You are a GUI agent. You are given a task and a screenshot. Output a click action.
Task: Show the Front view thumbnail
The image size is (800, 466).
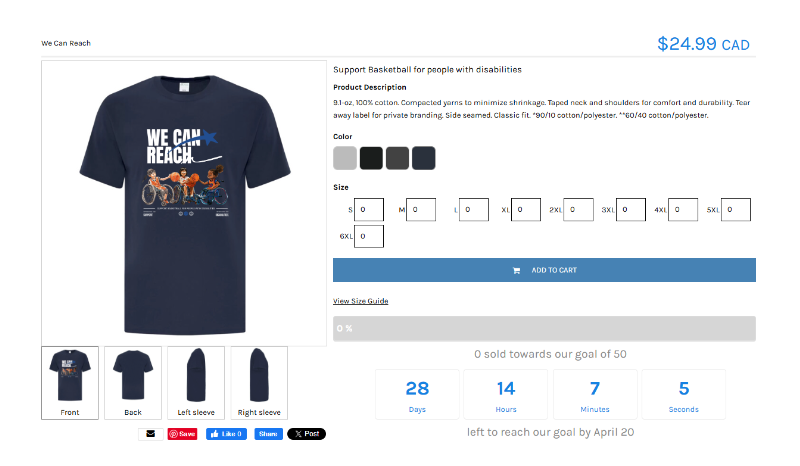coord(70,383)
